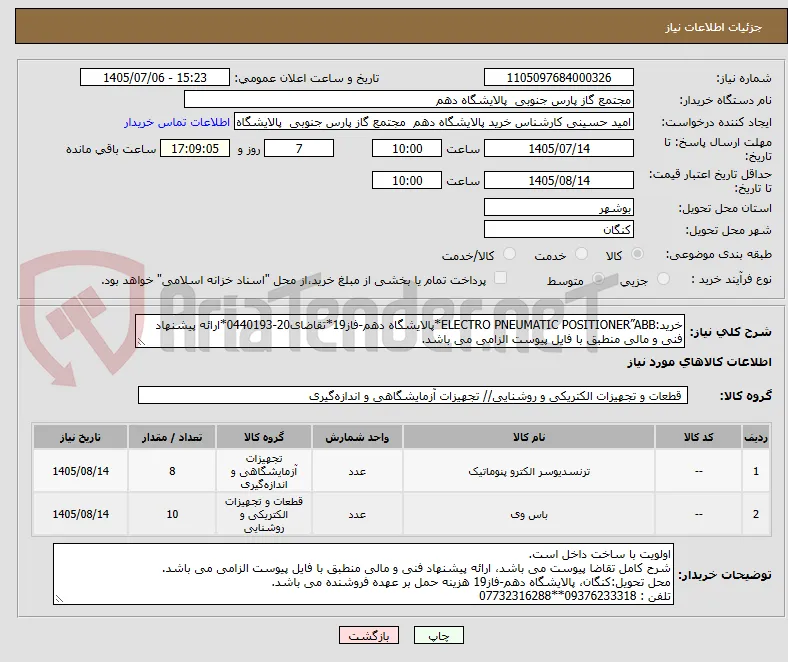Click the عدد unit cell in row 1
Viewport: 788px width, 662px height.
point(357,471)
